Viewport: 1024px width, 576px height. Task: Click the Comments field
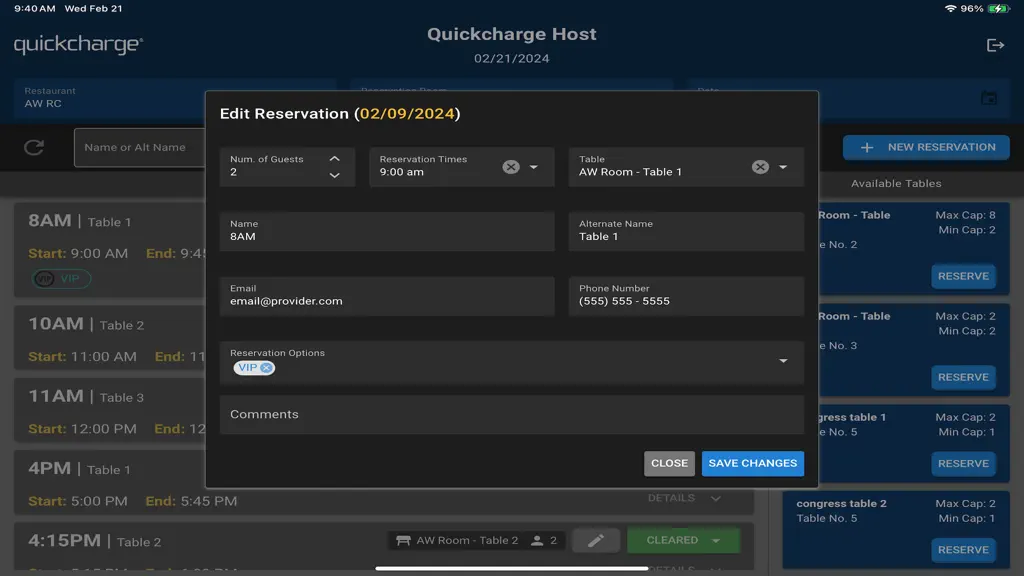511,415
